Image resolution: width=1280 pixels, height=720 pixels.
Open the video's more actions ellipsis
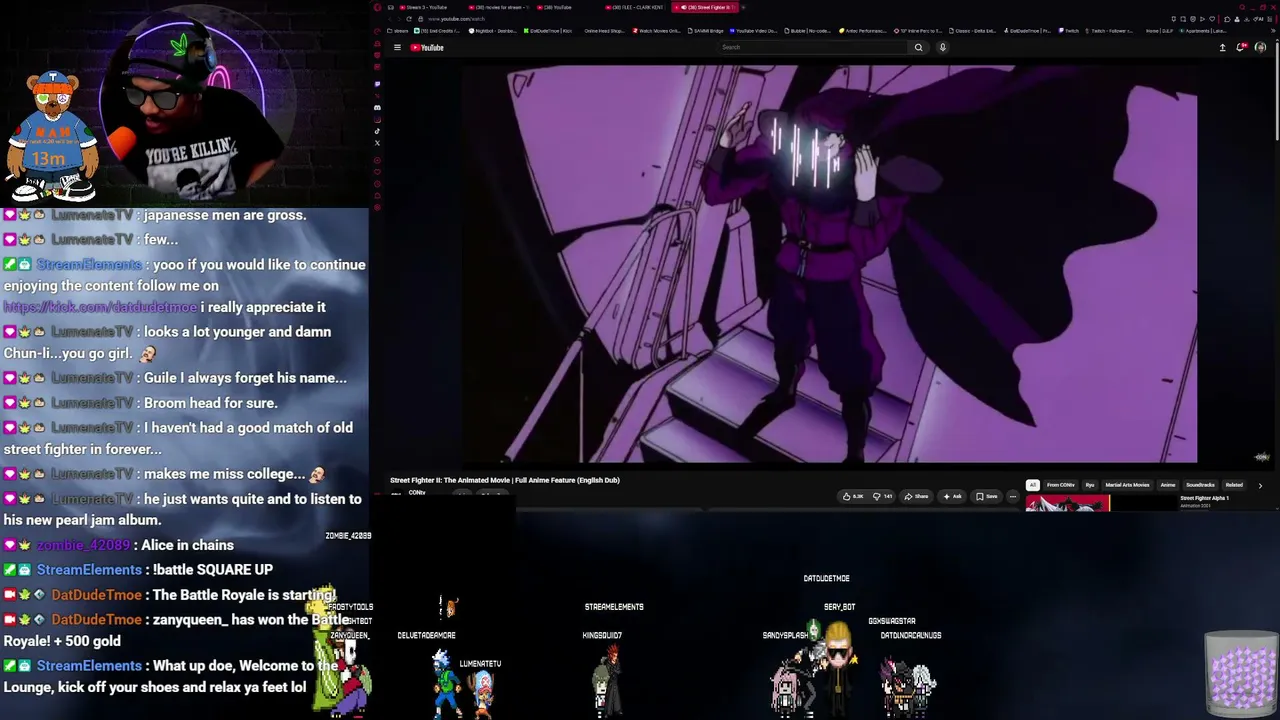[1012, 496]
